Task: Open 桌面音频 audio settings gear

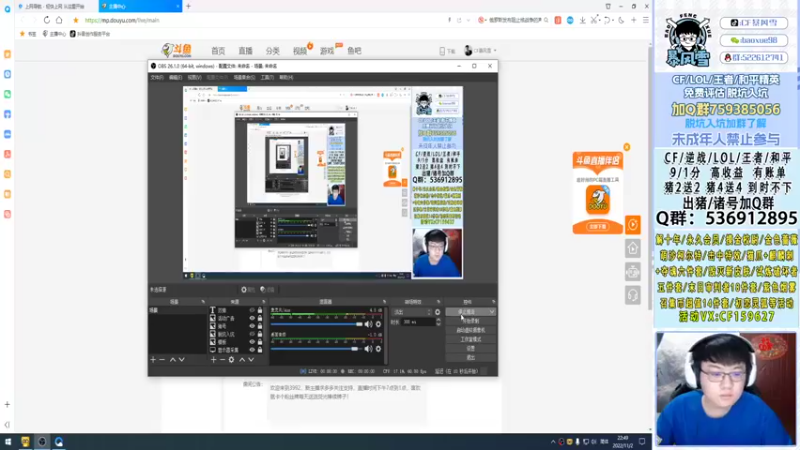Action: coord(378,349)
